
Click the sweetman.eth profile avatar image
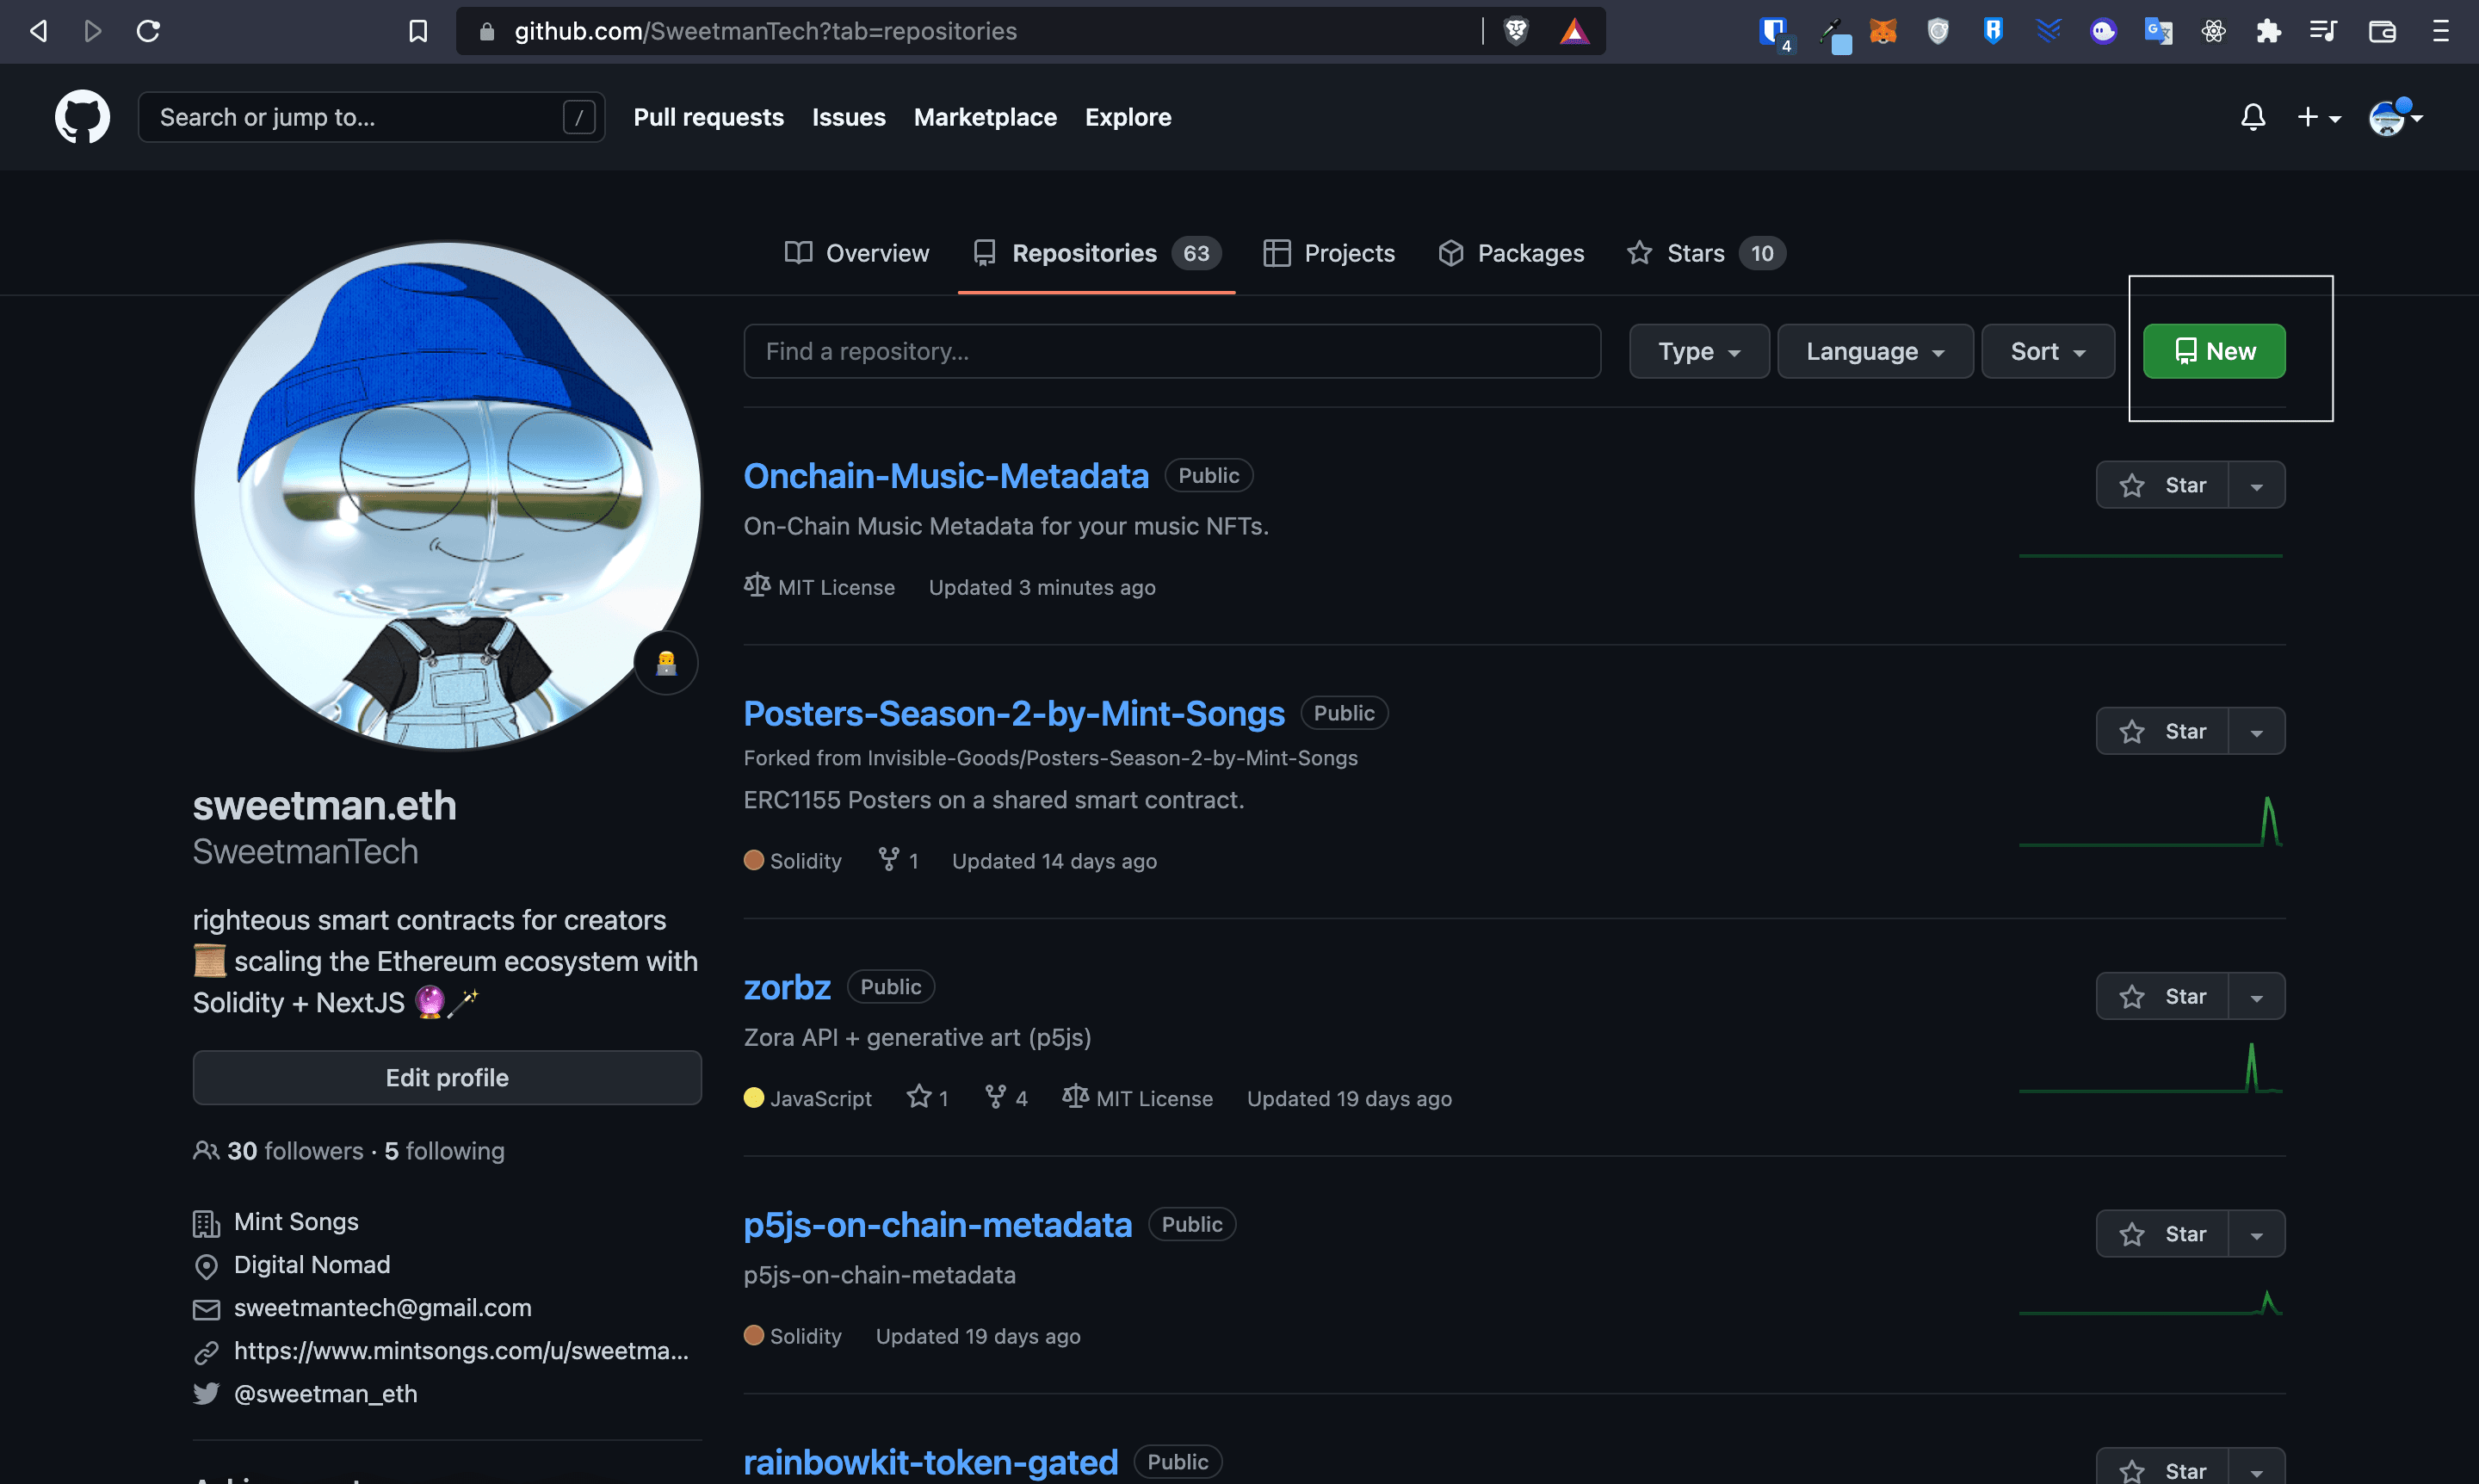click(x=447, y=495)
